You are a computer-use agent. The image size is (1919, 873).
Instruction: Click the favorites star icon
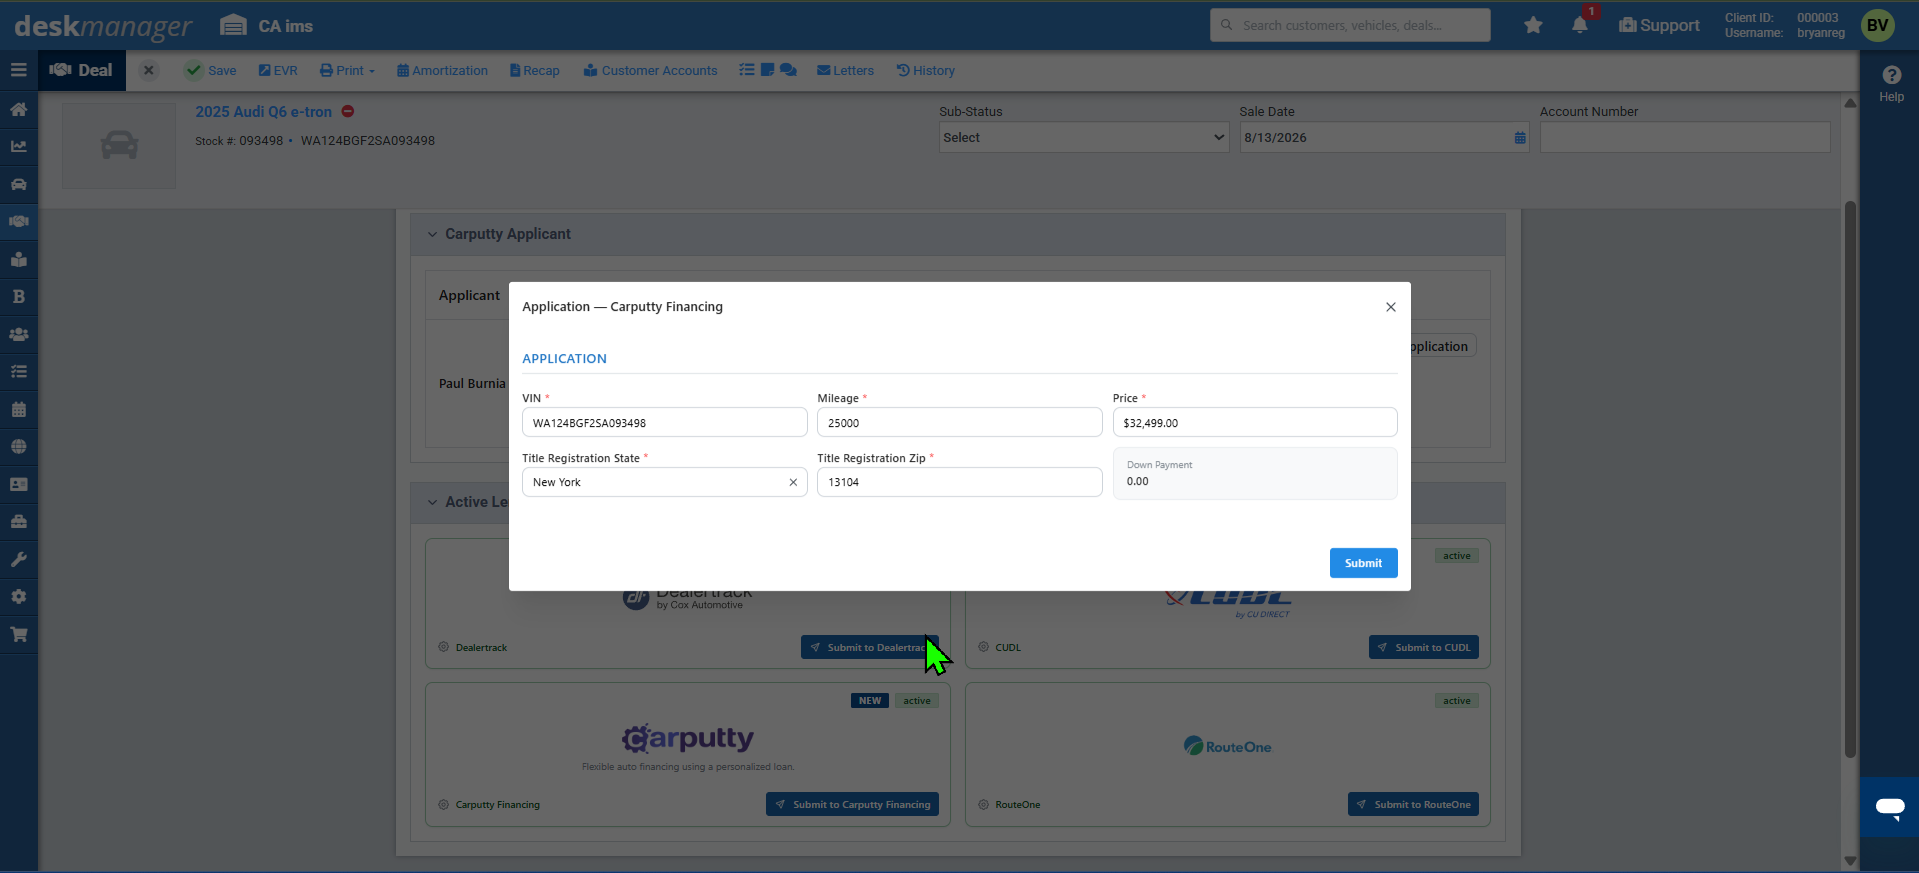tap(1533, 25)
